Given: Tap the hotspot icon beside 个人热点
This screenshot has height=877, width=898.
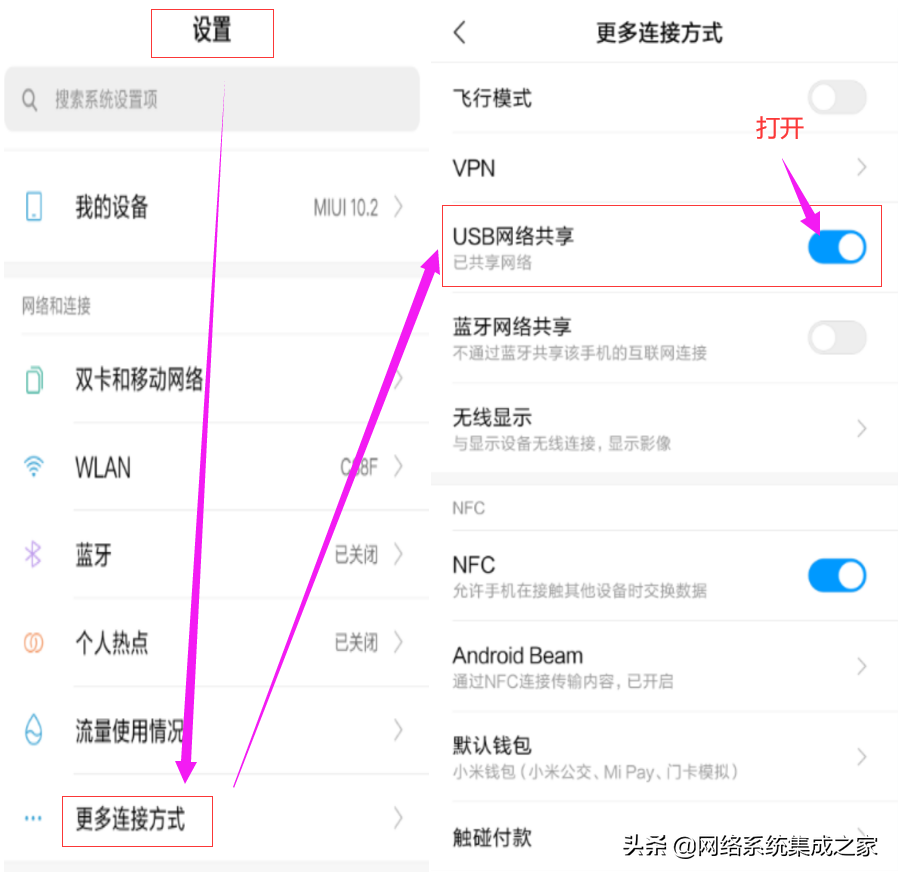Looking at the screenshot, I should point(33,642).
